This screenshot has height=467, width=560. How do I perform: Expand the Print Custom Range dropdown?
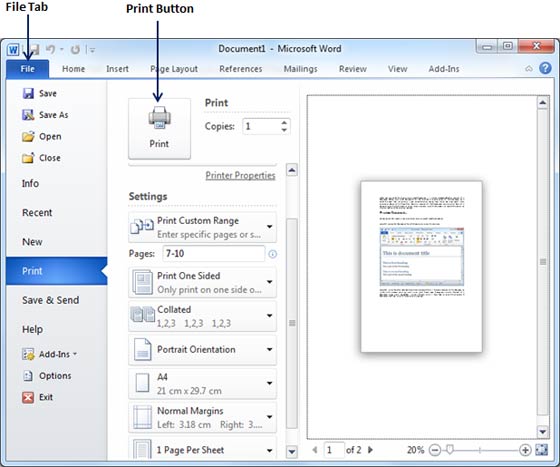[202, 227]
